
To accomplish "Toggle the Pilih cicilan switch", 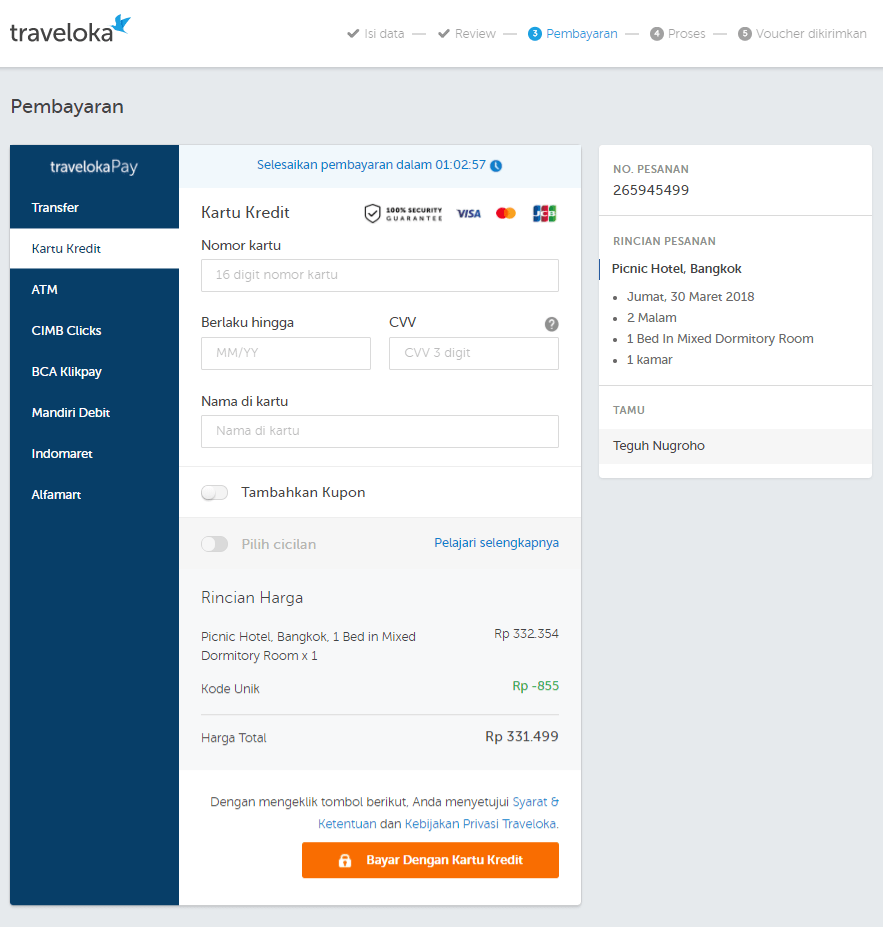I will 215,544.
